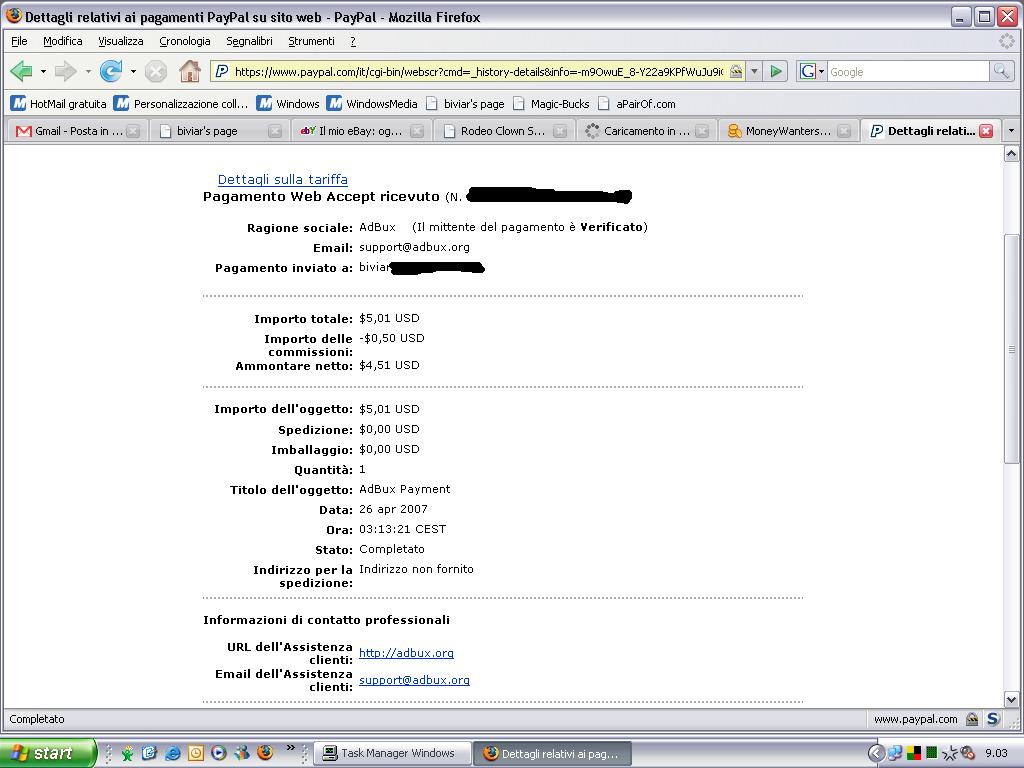This screenshot has width=1024, height=768.
Task: Click the vertical scrollbar up arrow
Action: [1011, 154]
